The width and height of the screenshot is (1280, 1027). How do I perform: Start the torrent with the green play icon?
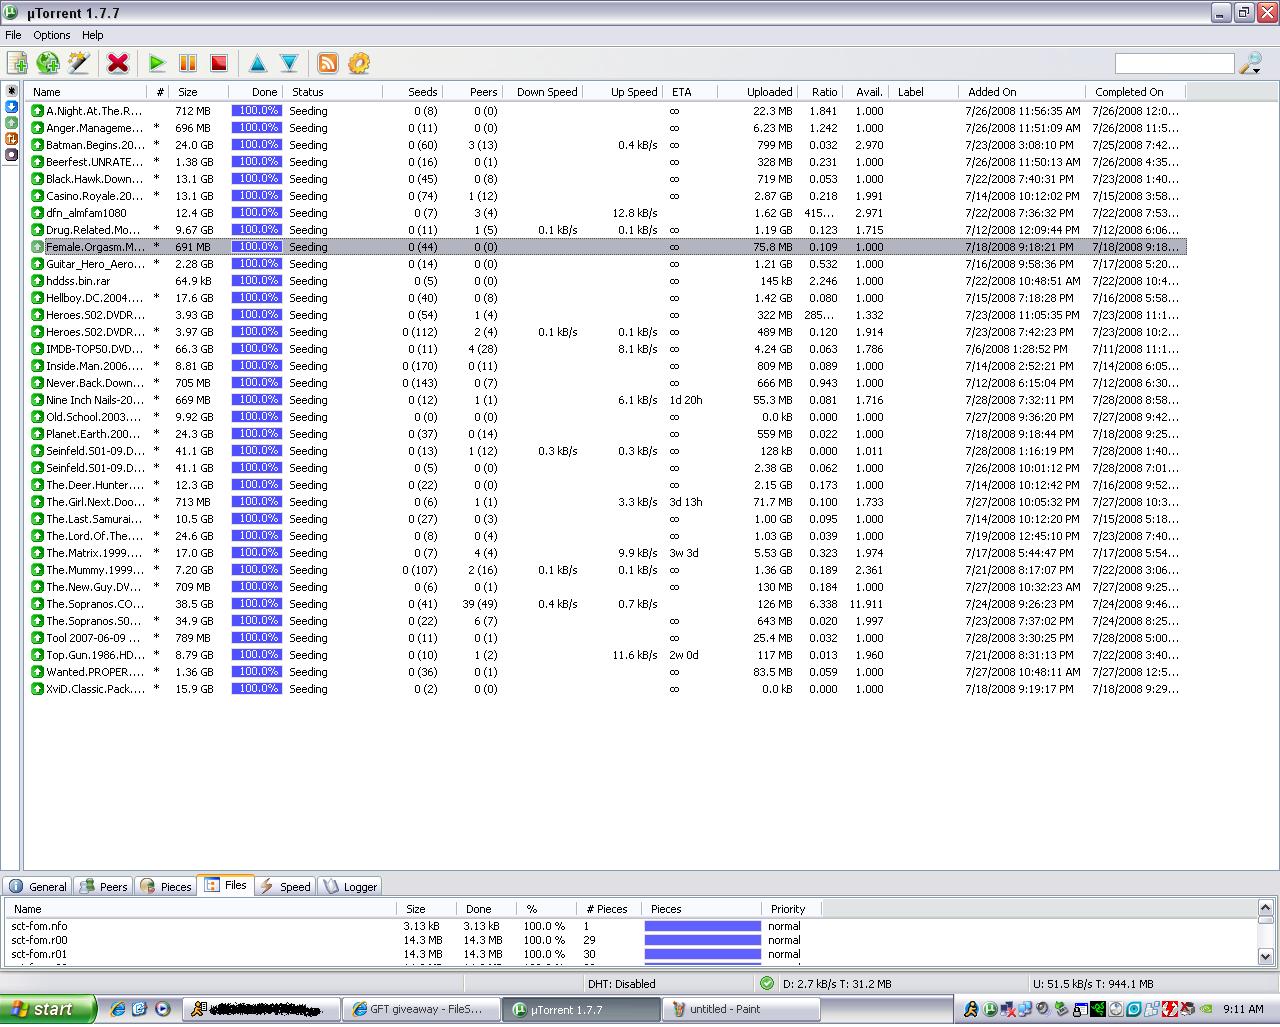157,63
